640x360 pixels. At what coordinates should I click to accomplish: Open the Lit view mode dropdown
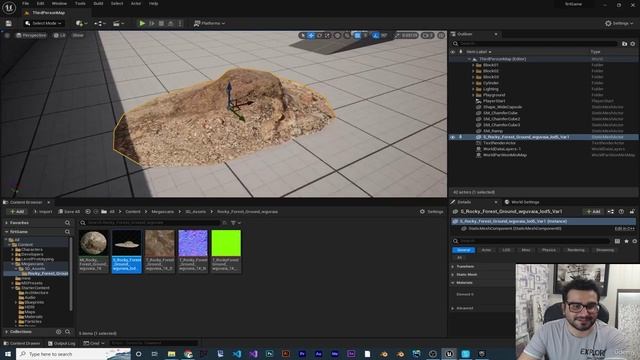click(x=60, y=36)
